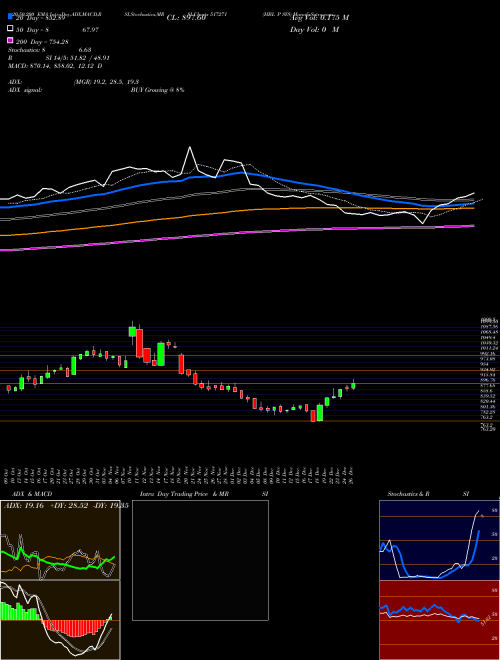Click the empty Intra Day Trading chart box

tap(200, 560)
